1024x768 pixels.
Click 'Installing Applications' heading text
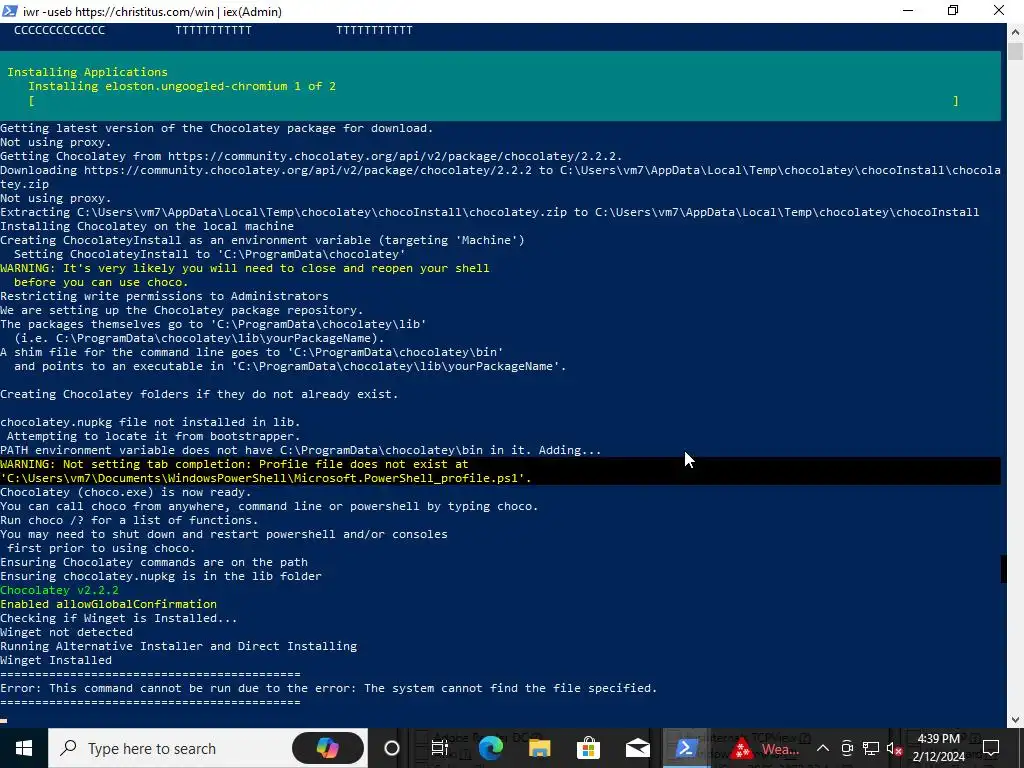pyautogui.click(x=88, y=72)
